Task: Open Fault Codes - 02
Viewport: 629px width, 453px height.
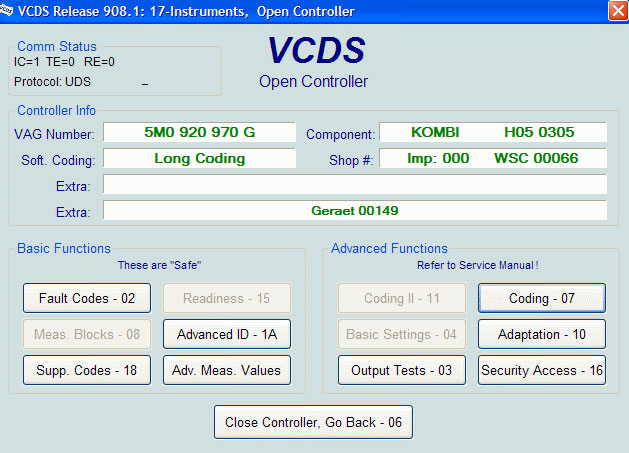Action: coord(87,298)
